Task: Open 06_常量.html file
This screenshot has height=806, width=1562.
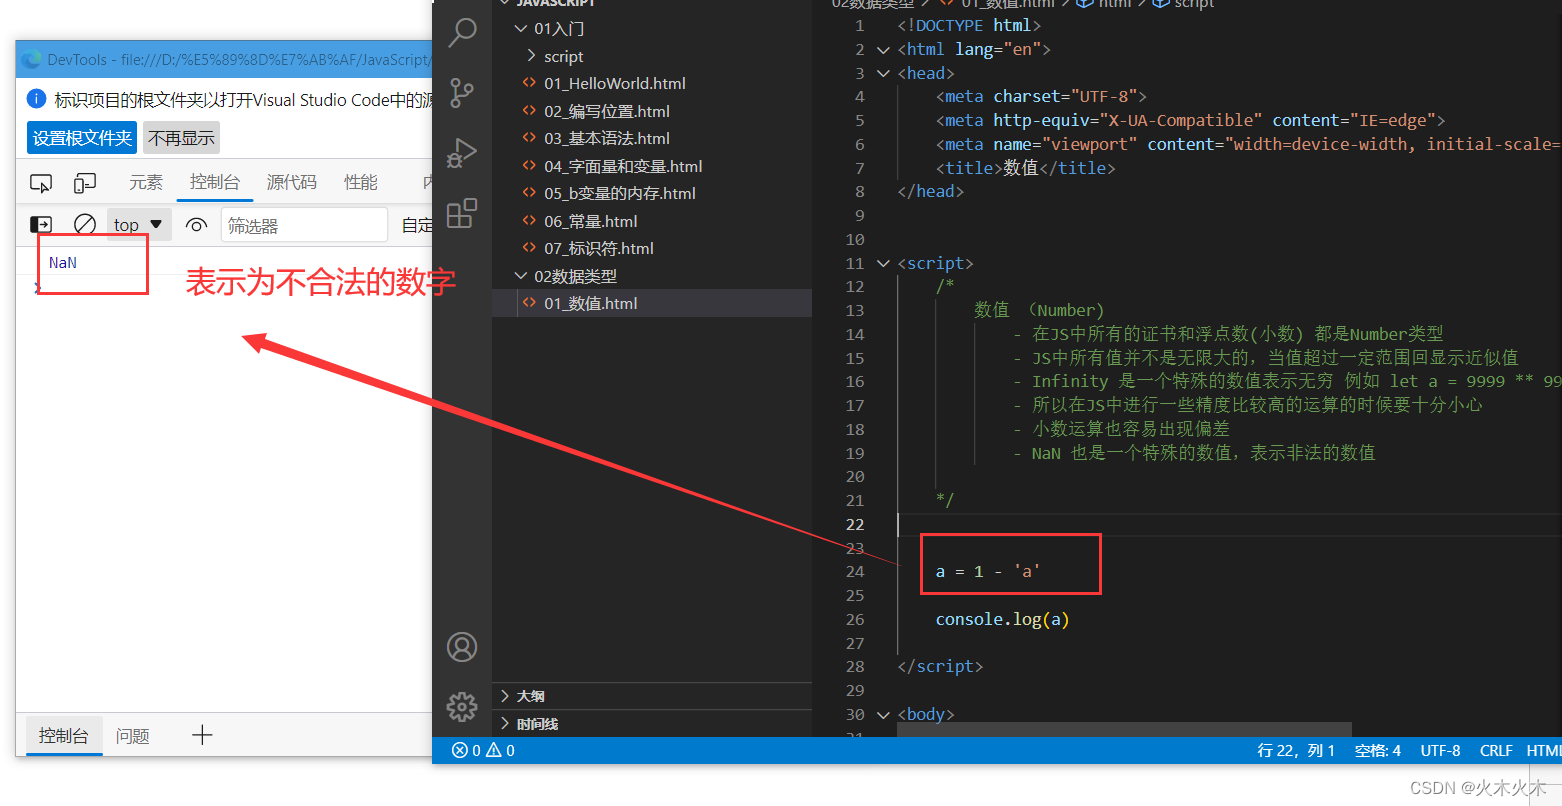Action: click(x=652, y=221)
